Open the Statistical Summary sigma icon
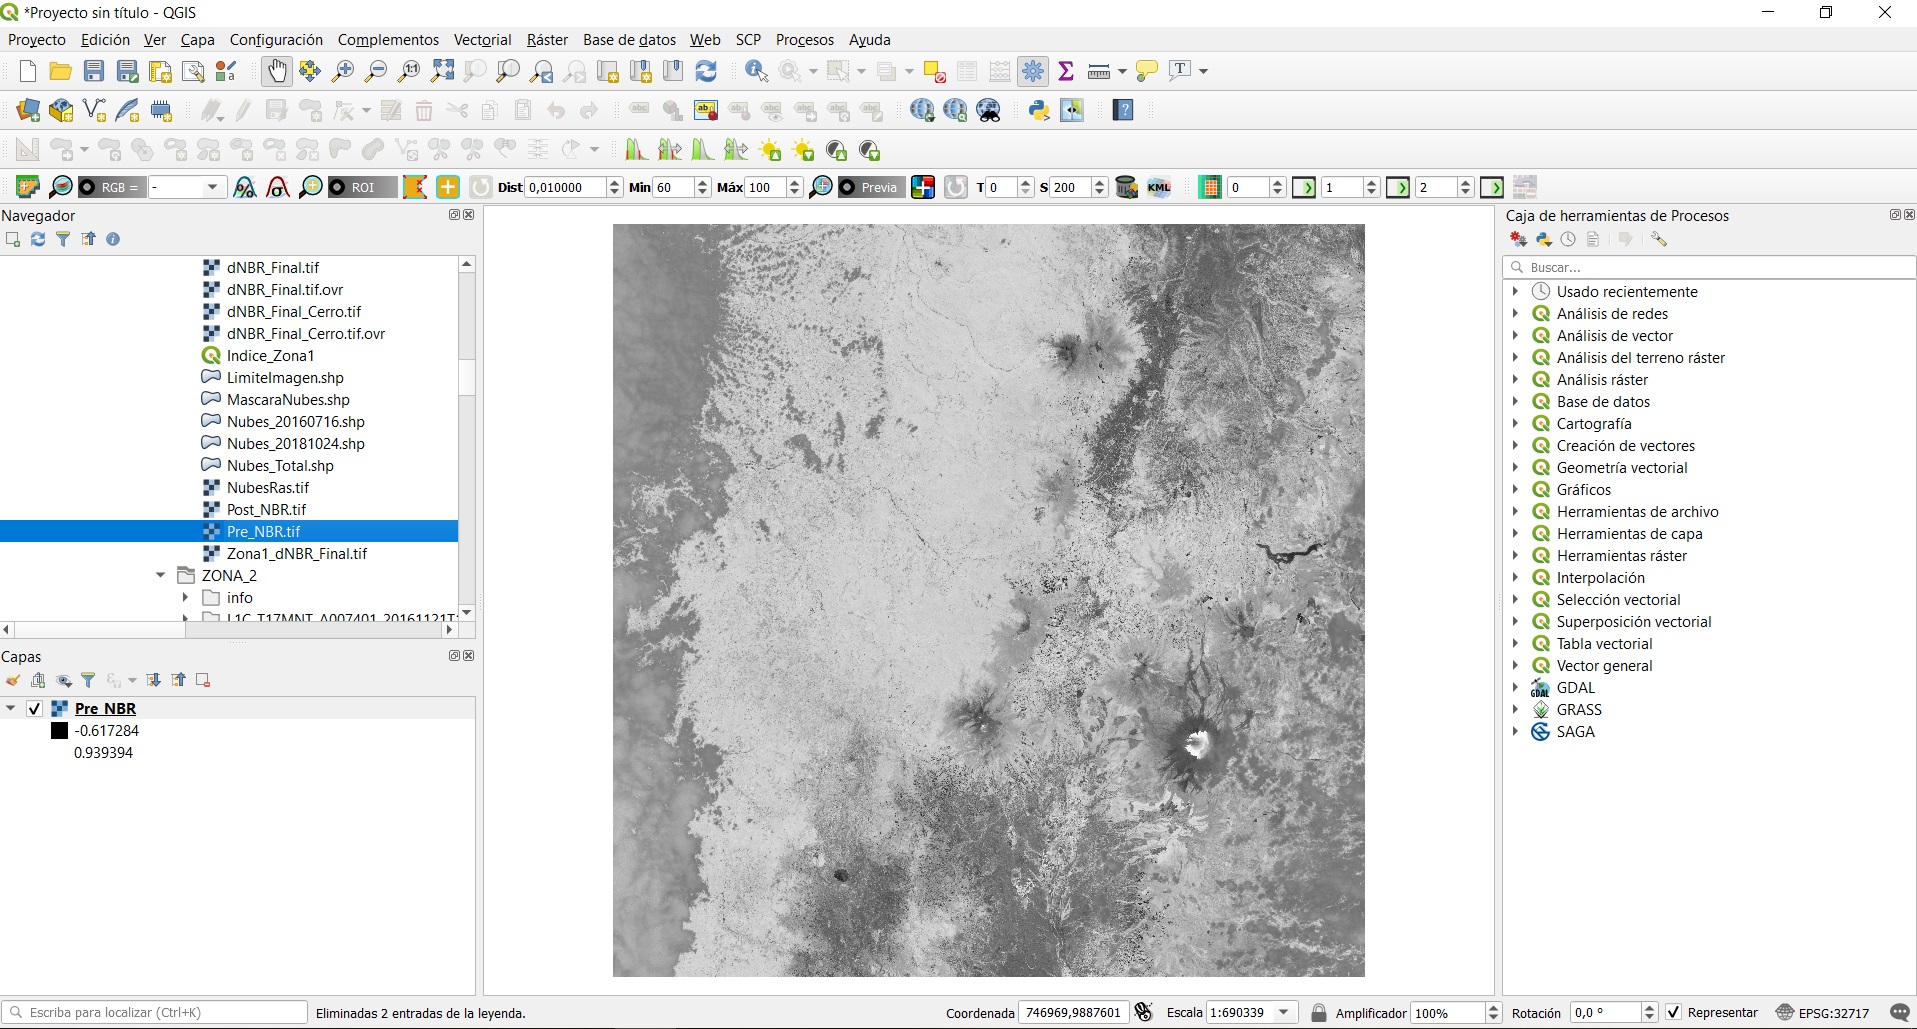Image resolution: width=1917 pixels, height=1029 pixels. pyautogui.click(x=1066, y=71)
